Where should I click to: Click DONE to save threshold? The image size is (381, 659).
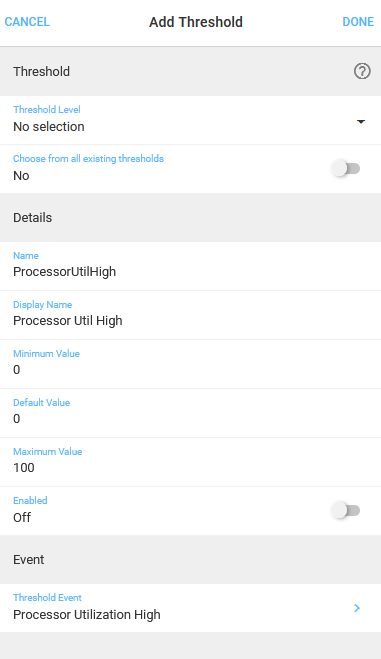pos(358,22)
